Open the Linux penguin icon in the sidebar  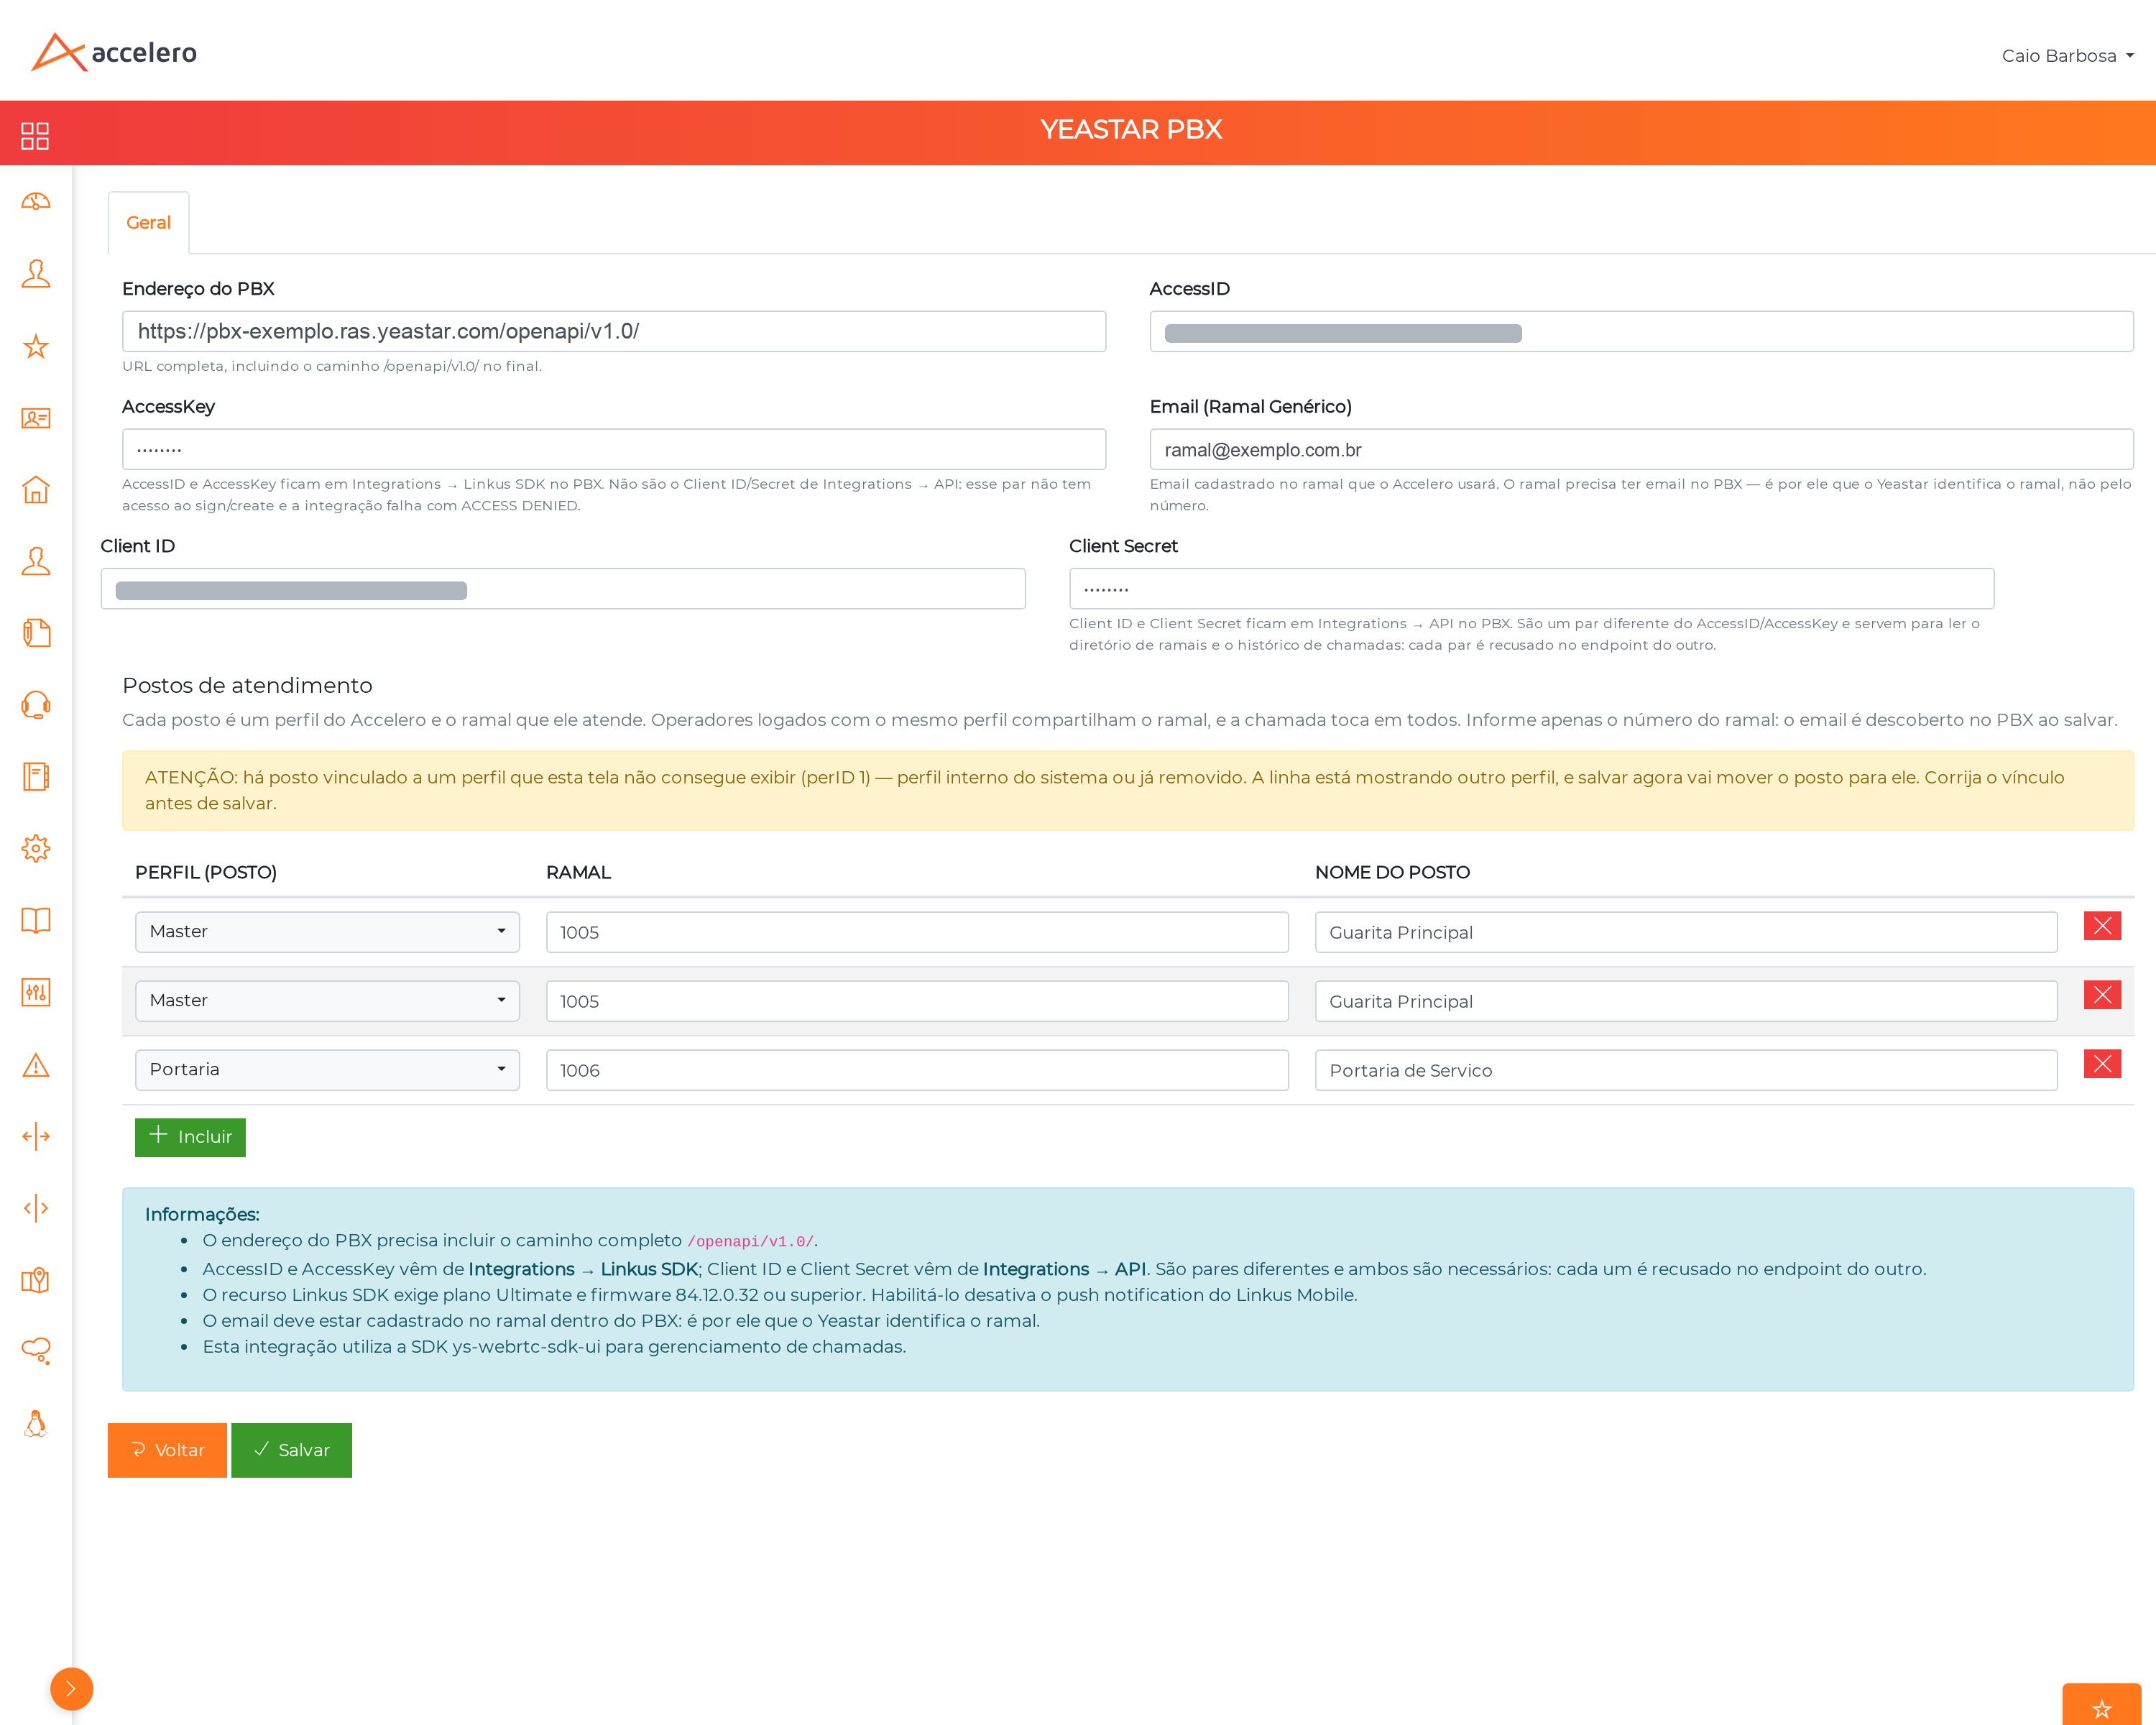pos(35,1423)
